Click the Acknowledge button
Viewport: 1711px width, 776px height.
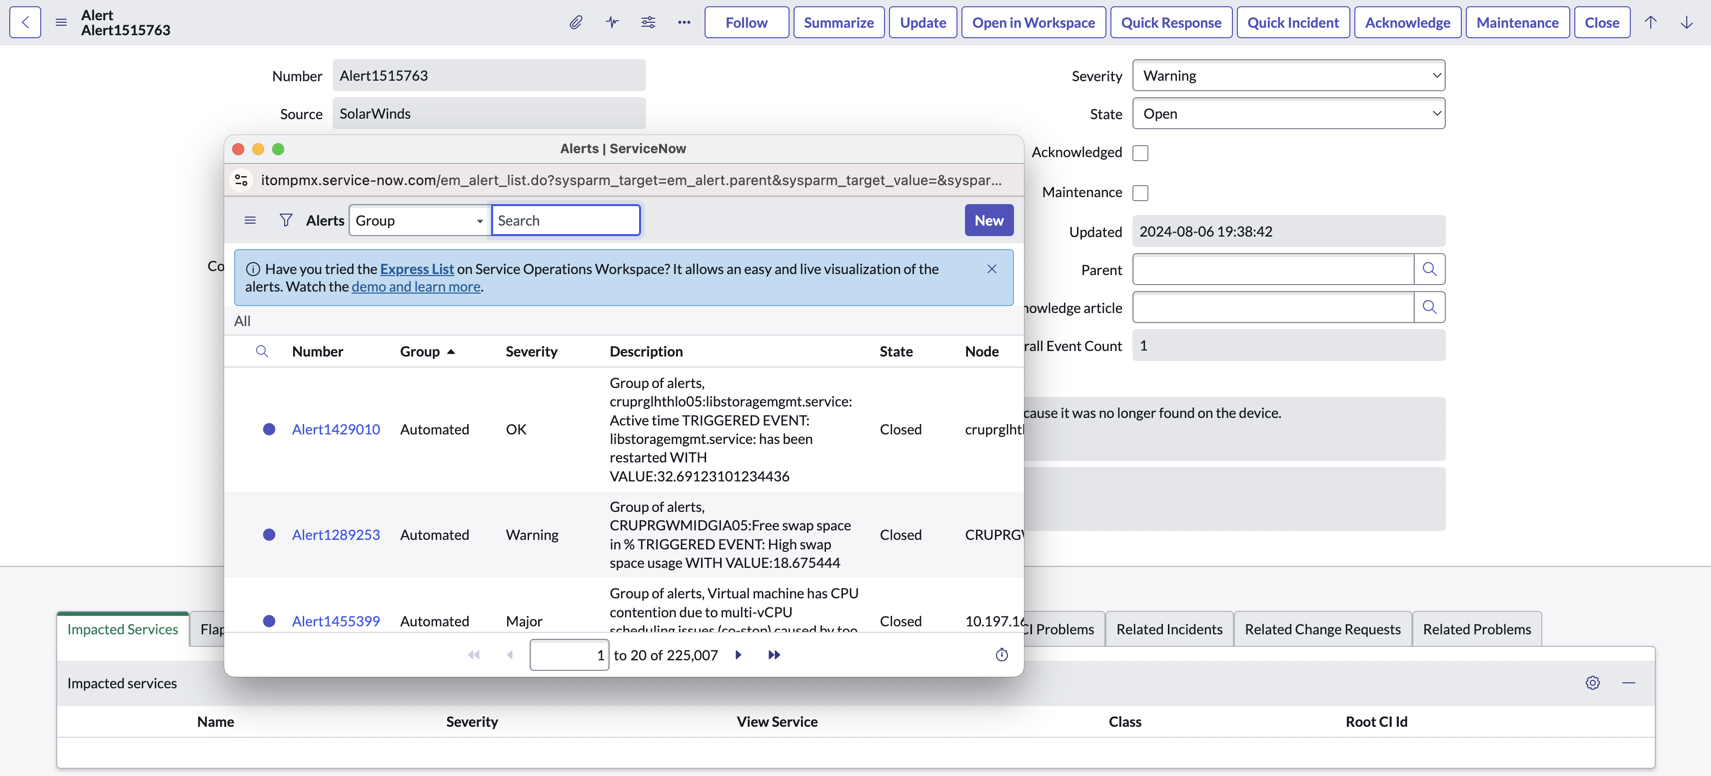pyautogui.click(x=1407, y=22)
